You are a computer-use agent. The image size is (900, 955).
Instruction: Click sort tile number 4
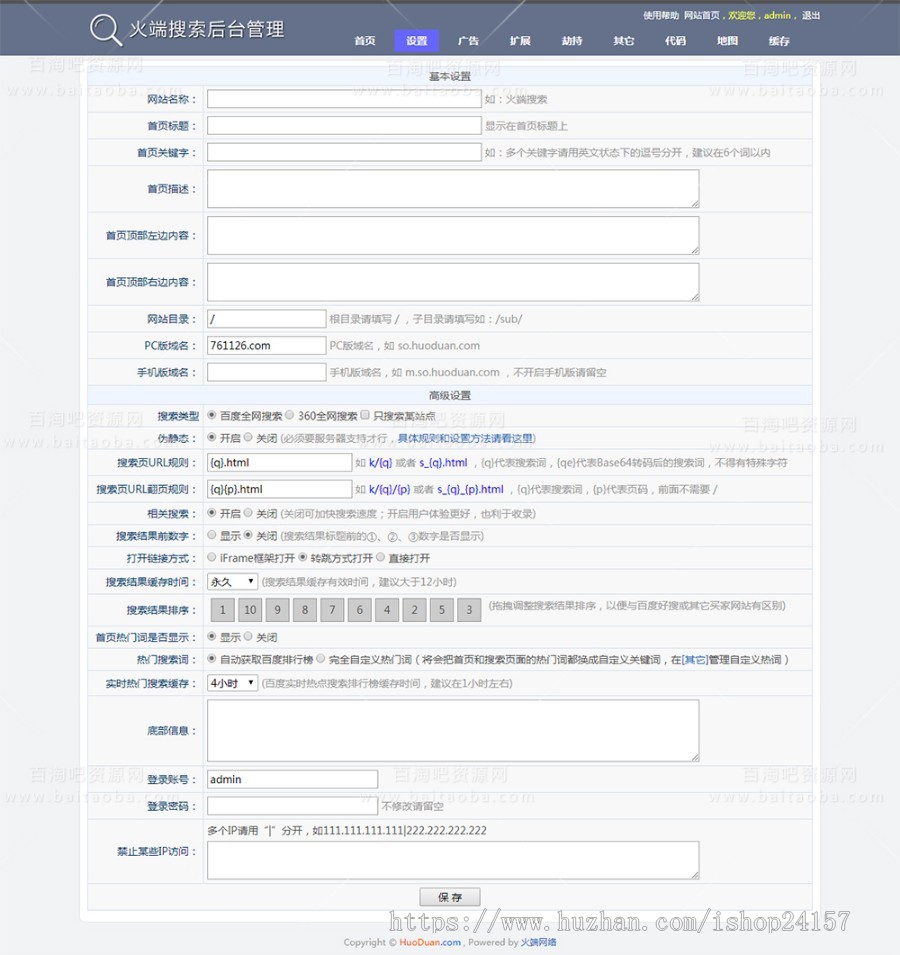point(387,610)
